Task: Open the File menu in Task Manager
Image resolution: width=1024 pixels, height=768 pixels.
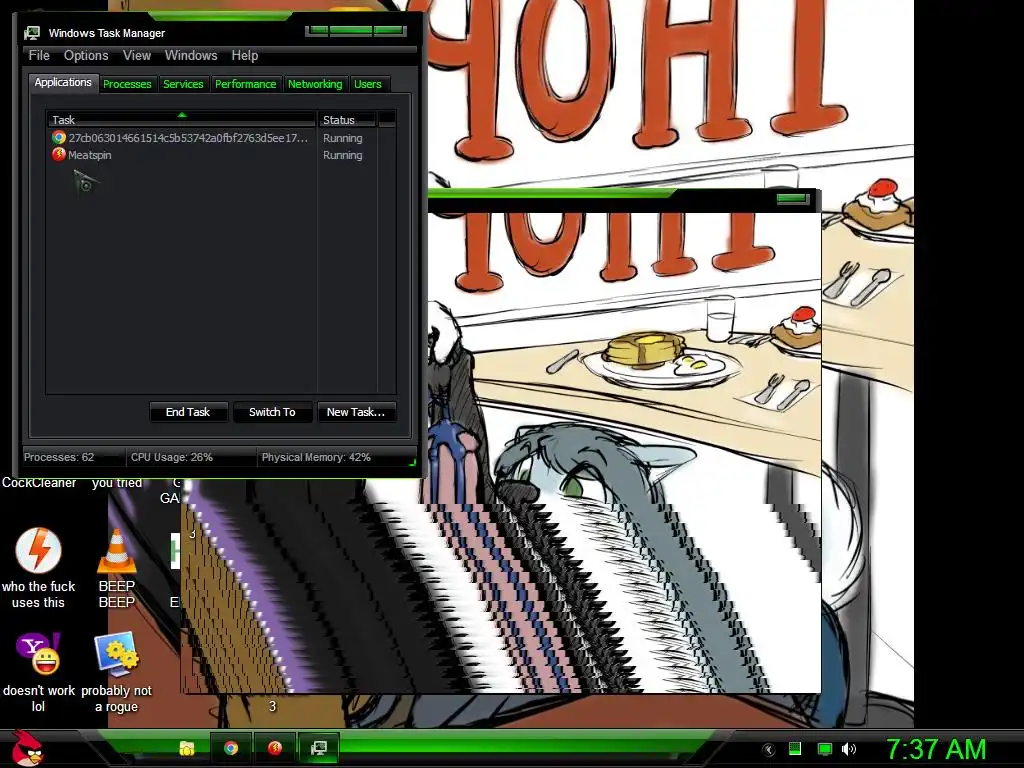Action: point(39,56)
